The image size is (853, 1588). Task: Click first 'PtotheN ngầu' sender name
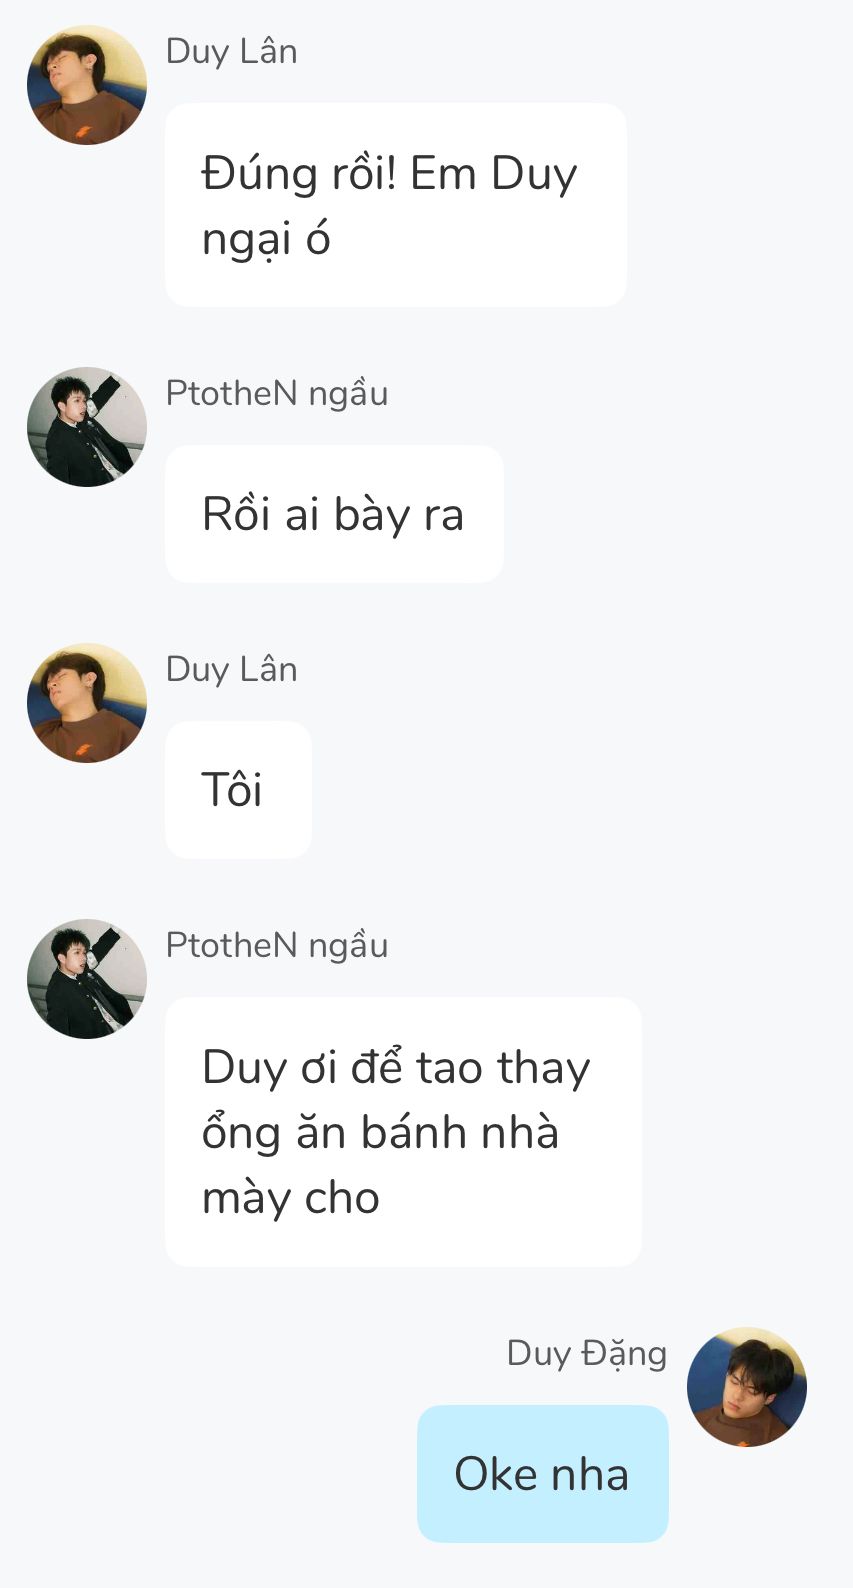click(277, 393)
